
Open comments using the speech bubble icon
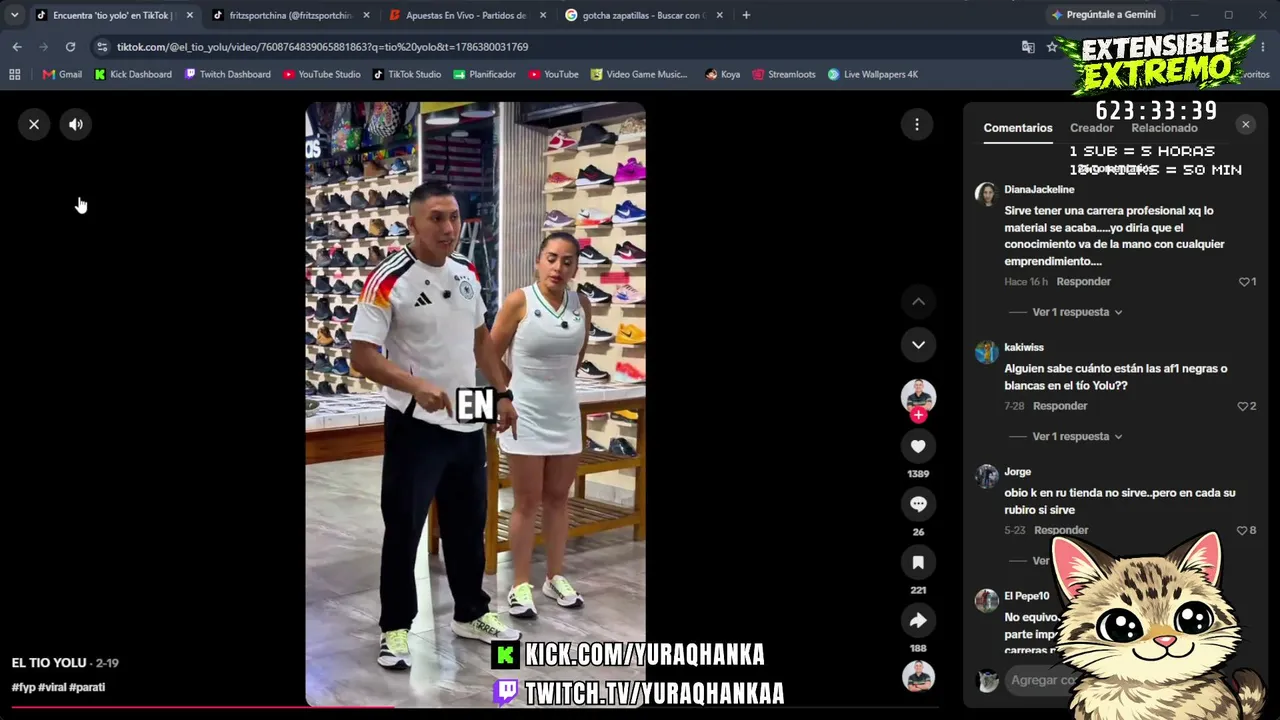coord(918,504)
